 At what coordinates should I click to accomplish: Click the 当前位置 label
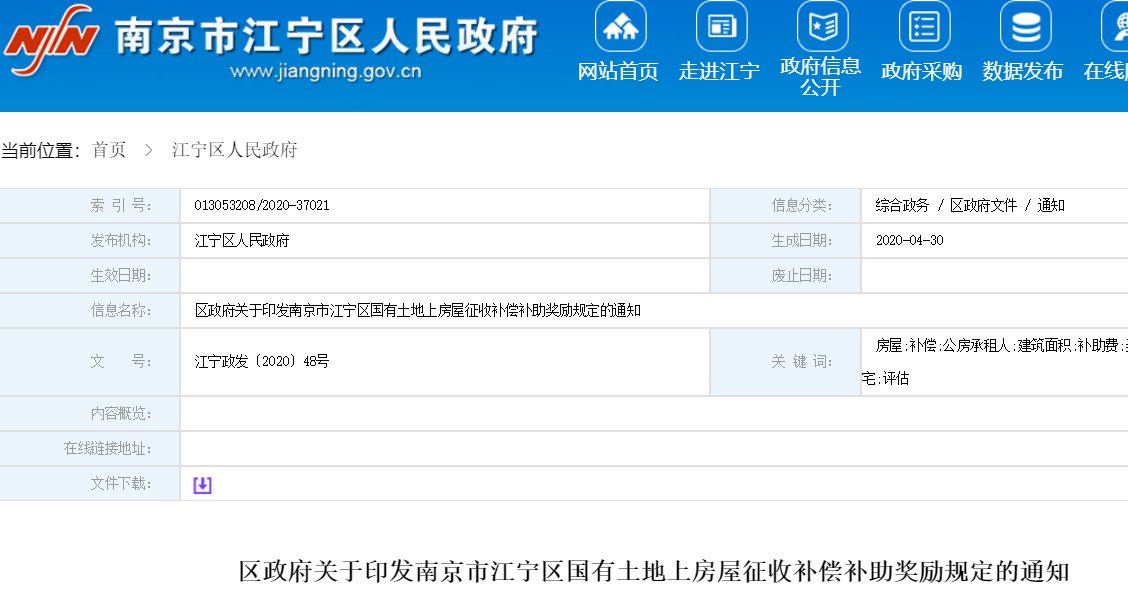(40, 150)
